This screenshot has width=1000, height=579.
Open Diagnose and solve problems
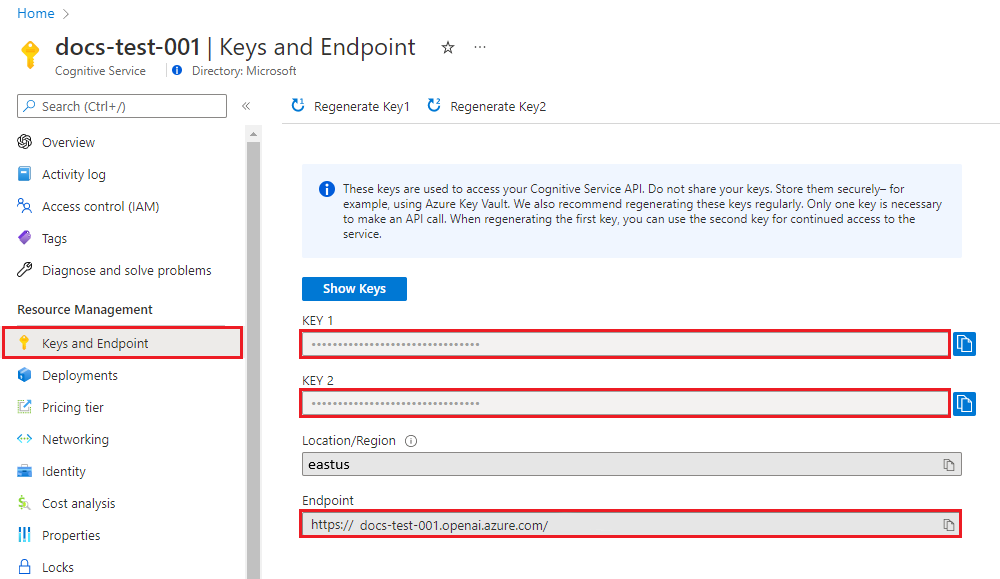pyautogui.click(x=125, y=270)
